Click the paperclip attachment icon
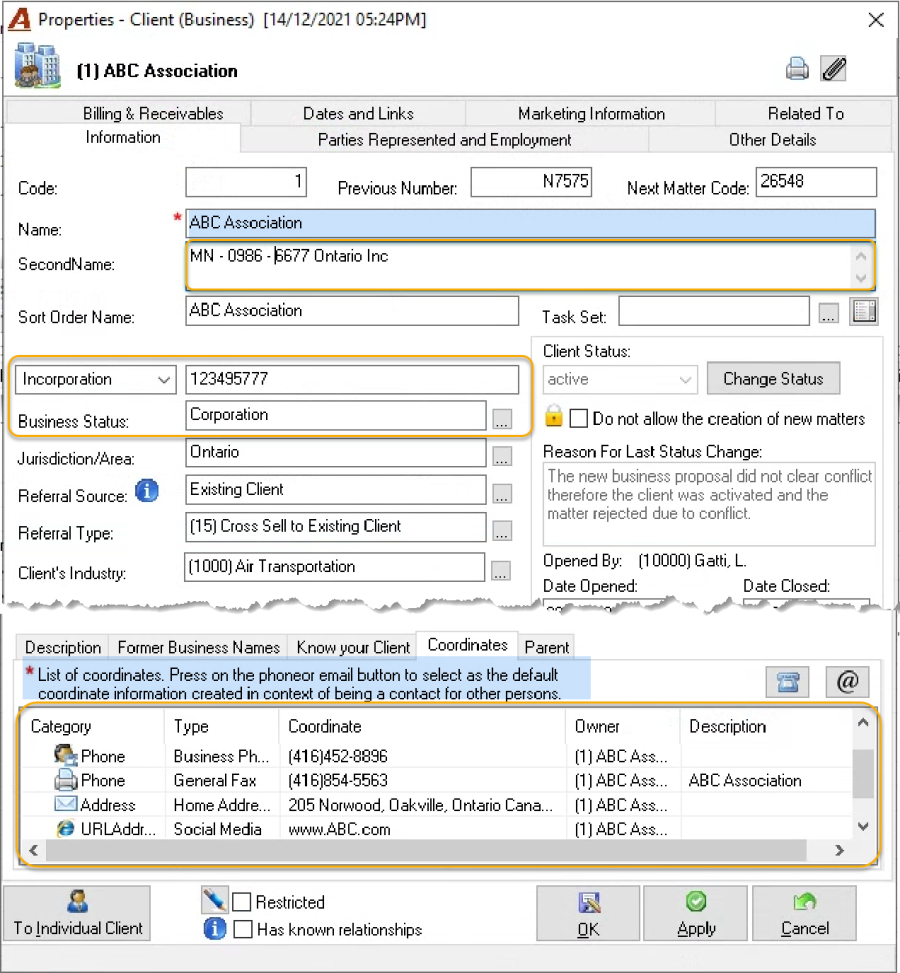Image resolution: width=900 pixels, height=973 pixels. 834,69
